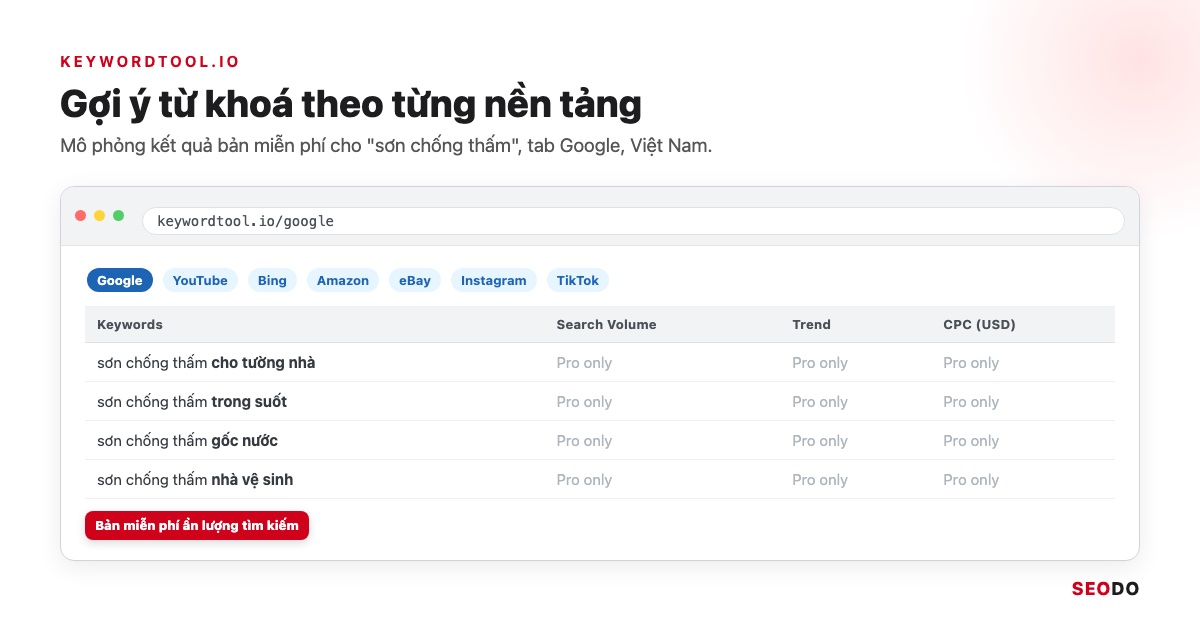Switch to the Amazon tab
This screenshot has width=1200, height=621.
pyautogui.click(x=343, y=280)
